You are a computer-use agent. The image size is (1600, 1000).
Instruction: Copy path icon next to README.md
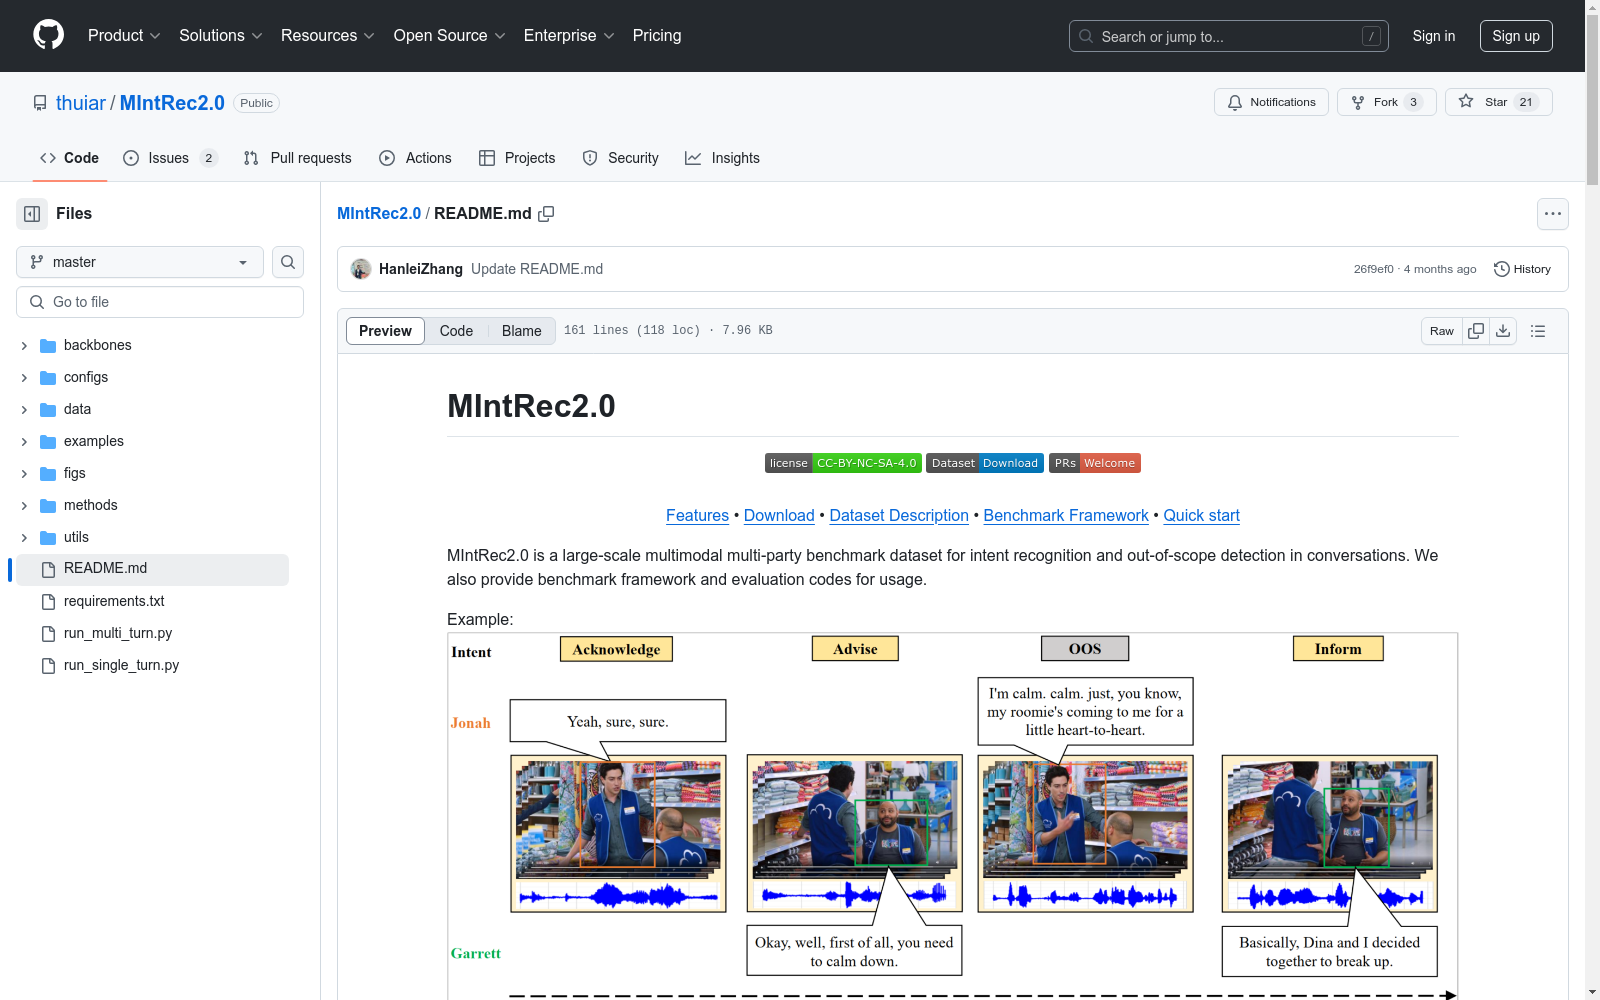pyautogui.click(x=546, y=214)
